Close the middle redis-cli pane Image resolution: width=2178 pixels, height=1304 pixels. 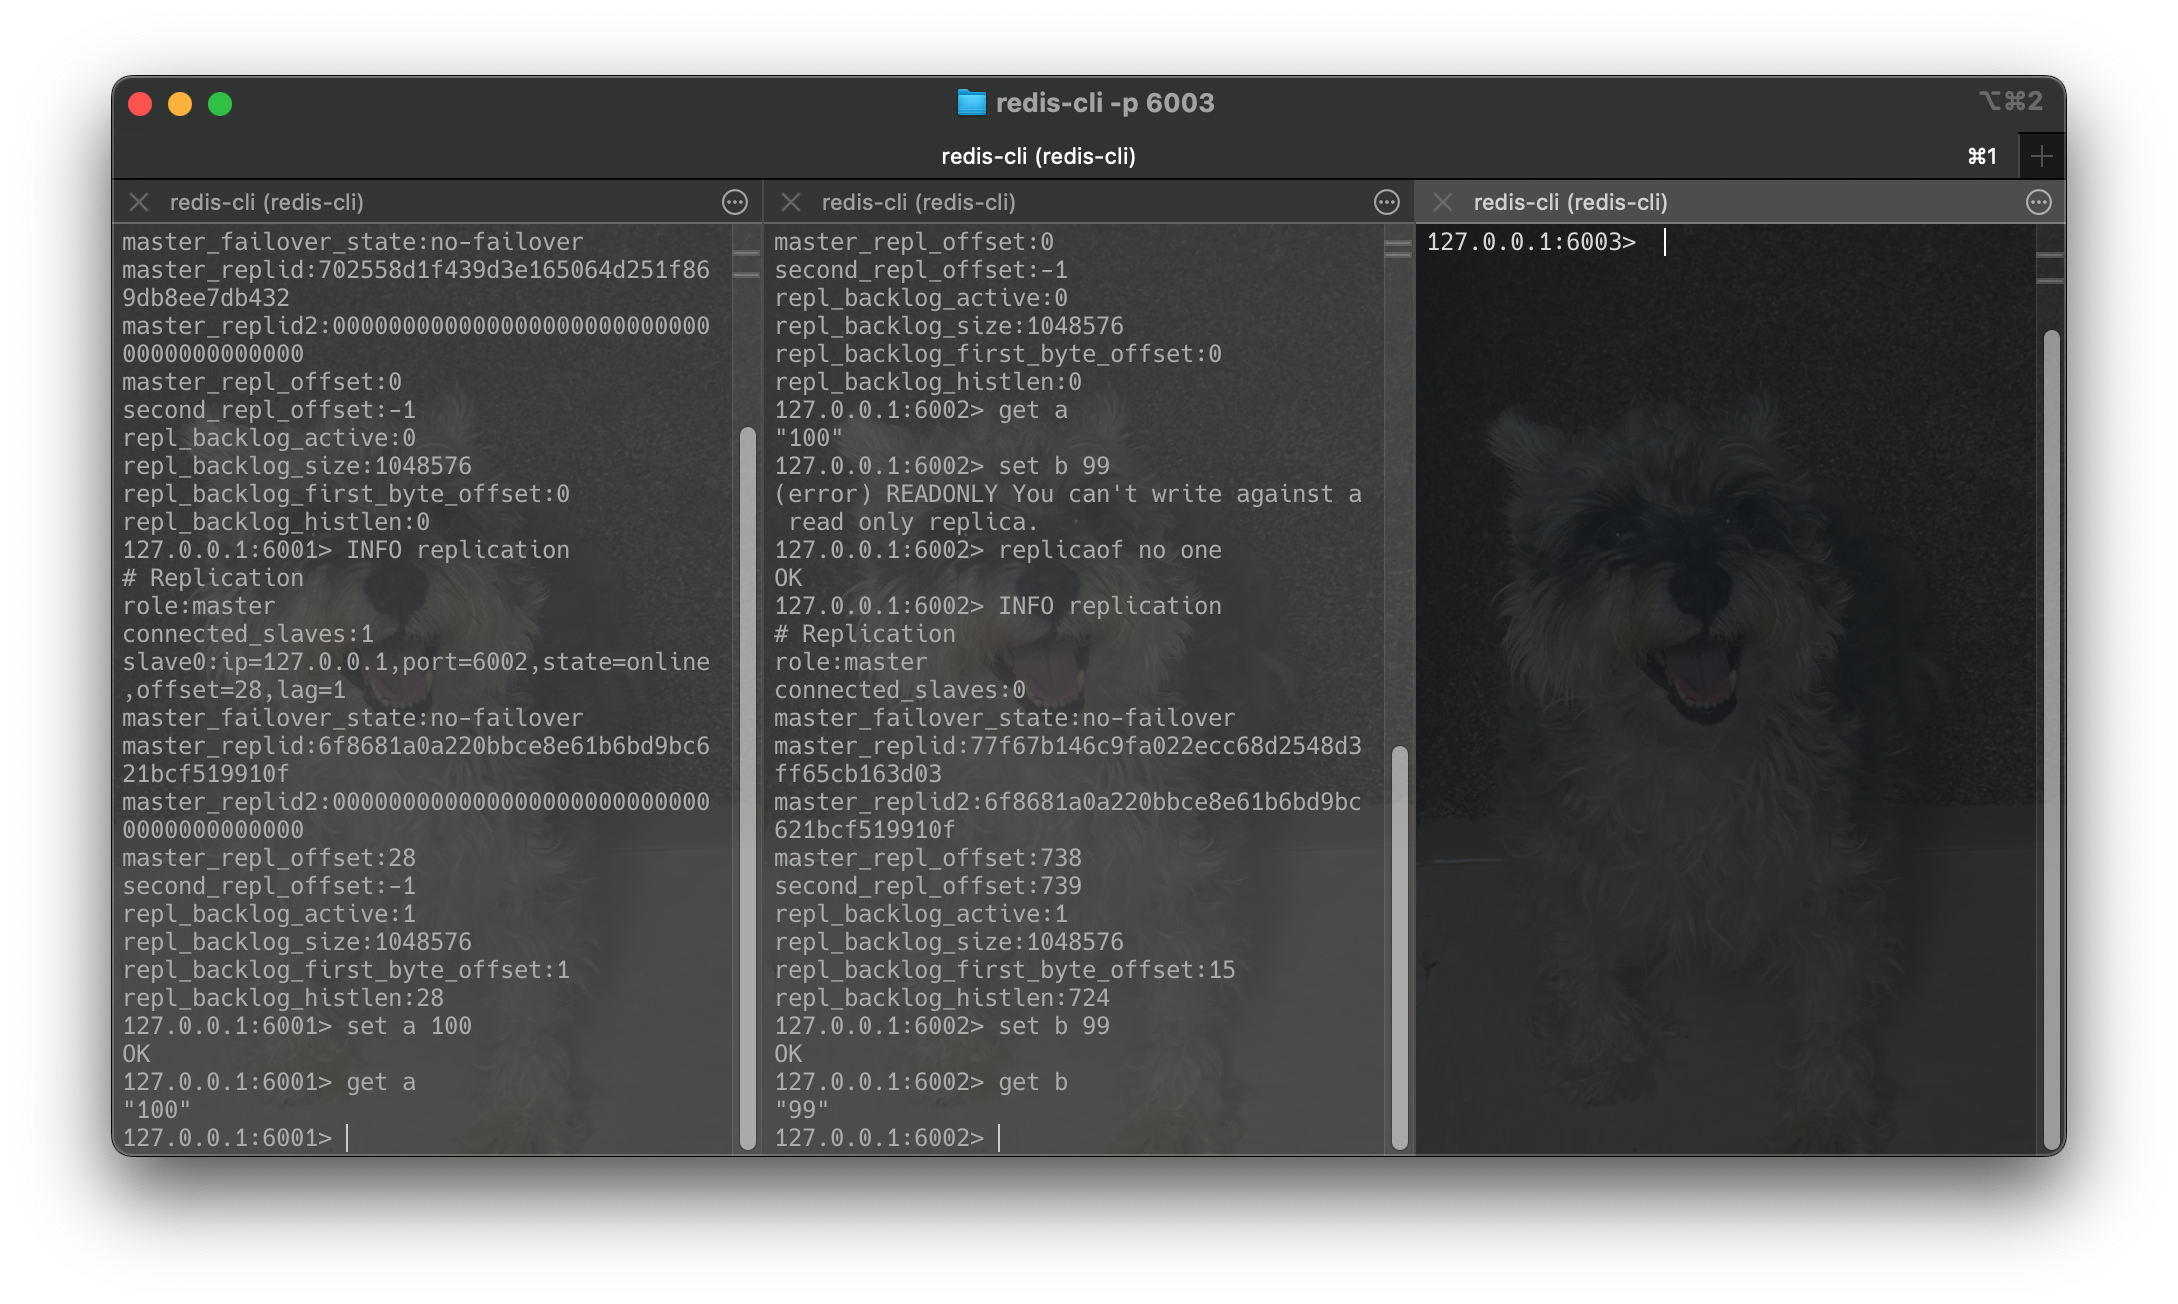[790, 202]
